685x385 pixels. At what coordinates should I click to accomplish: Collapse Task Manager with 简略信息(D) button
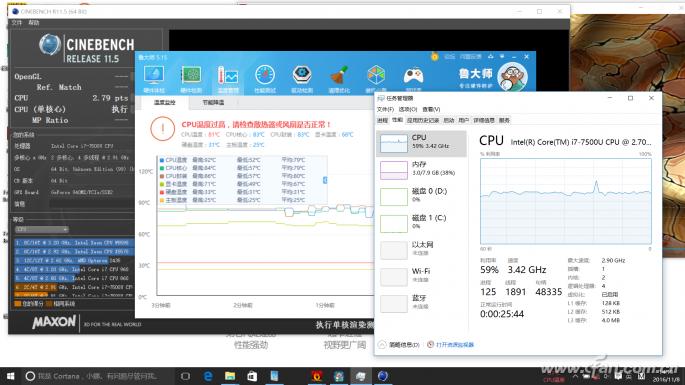tap(399, 345)
